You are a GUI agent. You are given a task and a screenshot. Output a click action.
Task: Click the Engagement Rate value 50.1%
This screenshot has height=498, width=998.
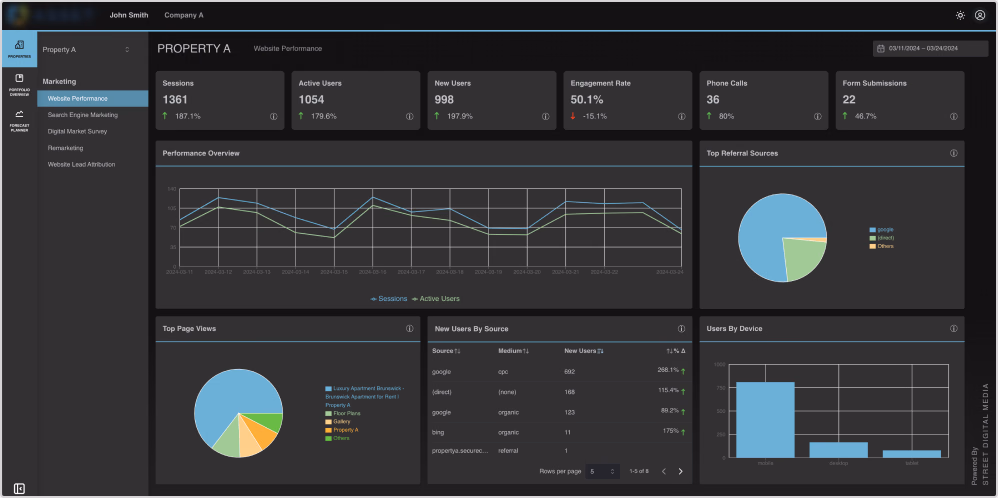587,99
